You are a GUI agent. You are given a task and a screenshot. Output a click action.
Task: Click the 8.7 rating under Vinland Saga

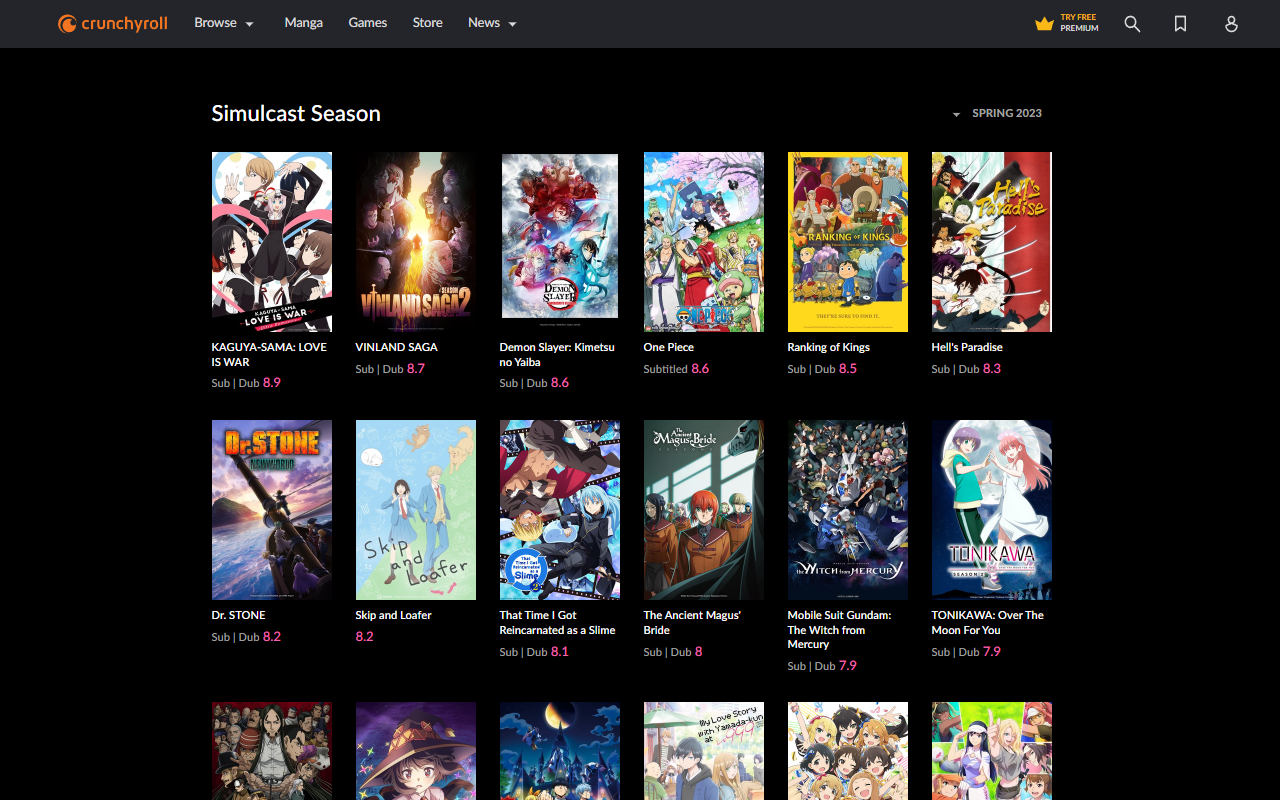[x=416, y=369]
